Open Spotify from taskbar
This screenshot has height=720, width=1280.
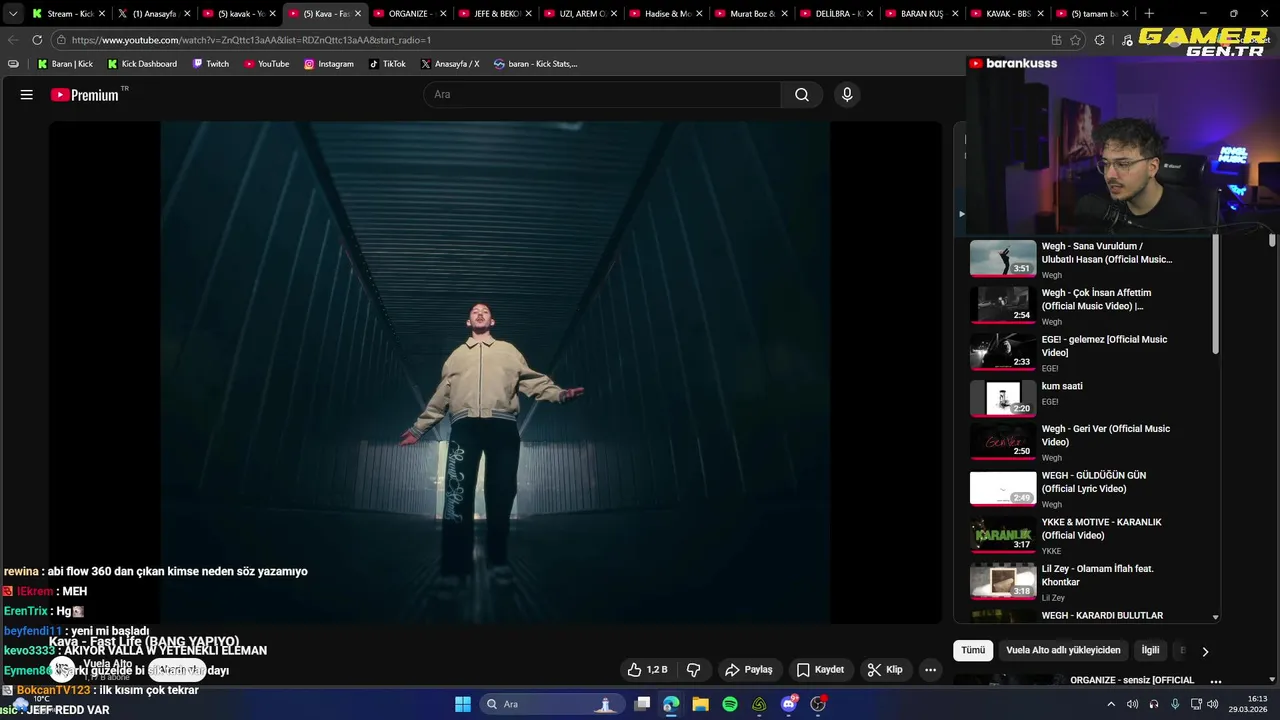click(x=730, y=704)
